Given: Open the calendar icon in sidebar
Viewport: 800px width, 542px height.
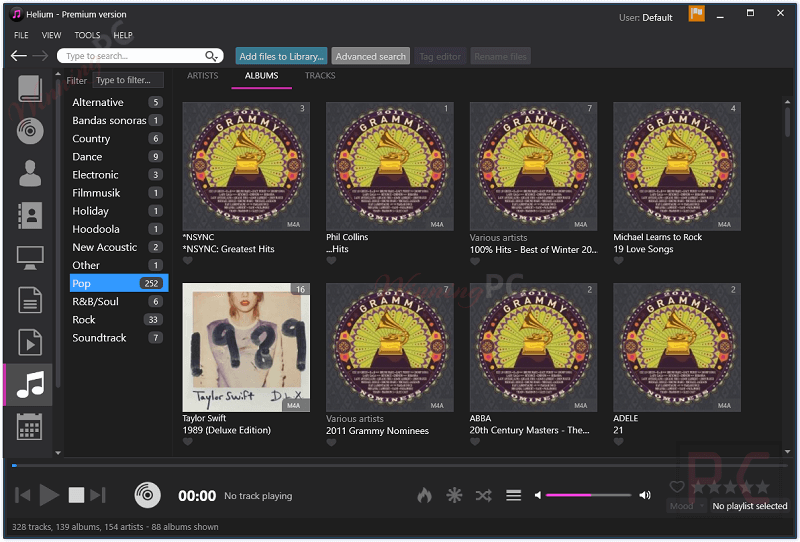Looking at the screenshot, I should [x=30, y=427].
